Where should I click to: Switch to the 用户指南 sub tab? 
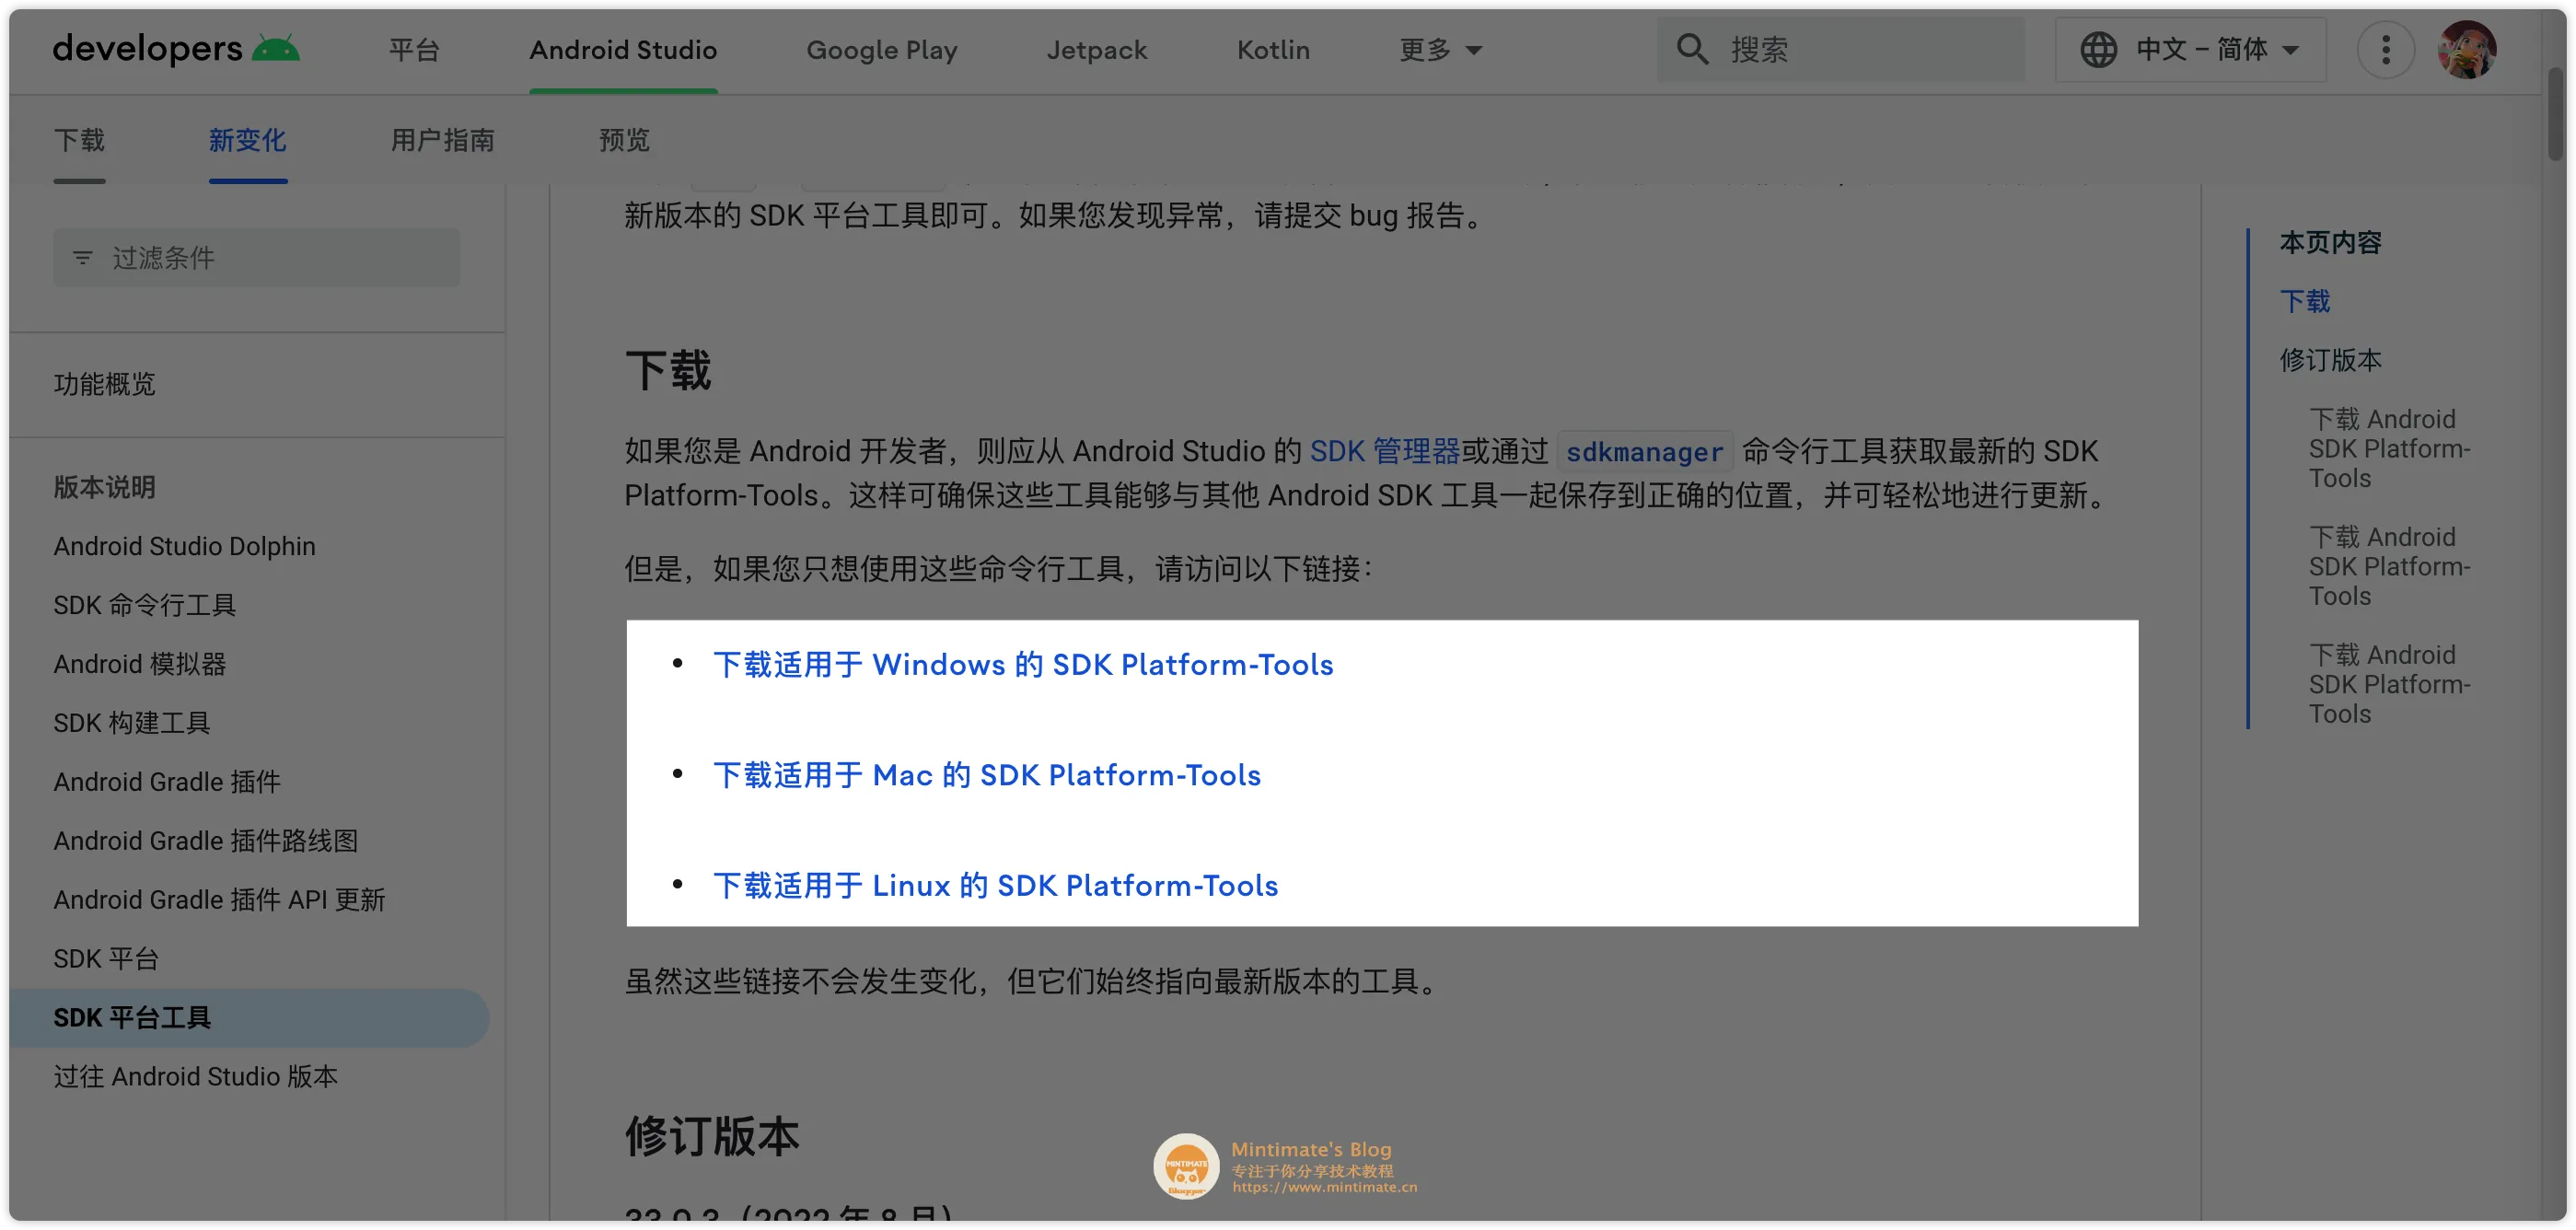pyautogui.click(x=442, y=140)
